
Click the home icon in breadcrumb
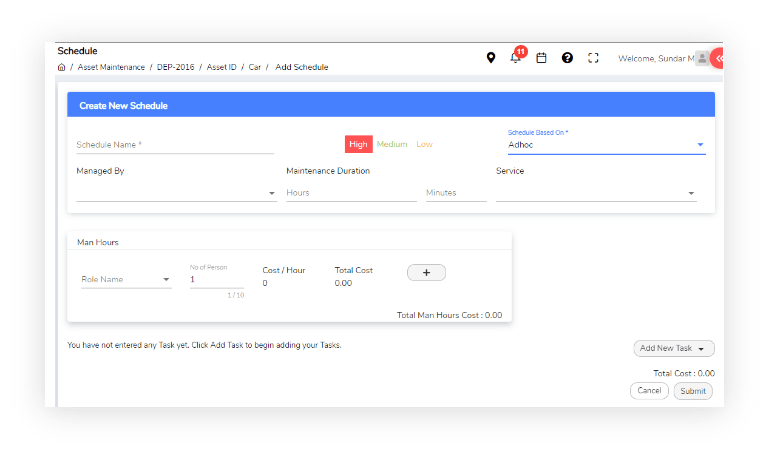(x=62, y=67)
